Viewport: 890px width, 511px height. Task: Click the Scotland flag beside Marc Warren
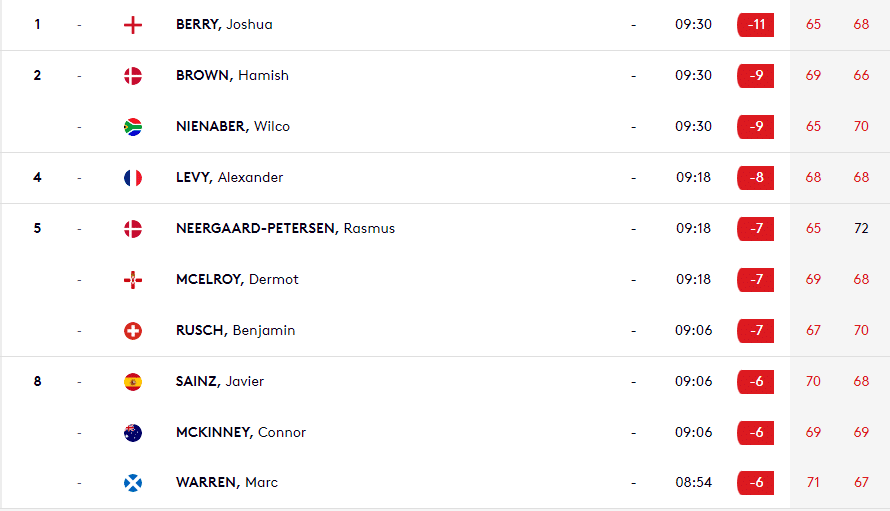pyautogui.click(x=133, y=483)
